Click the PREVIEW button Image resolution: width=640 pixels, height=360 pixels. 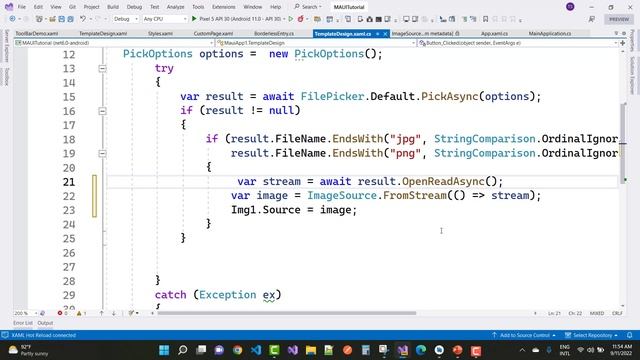pyautogui.click(x=619, y=19)
